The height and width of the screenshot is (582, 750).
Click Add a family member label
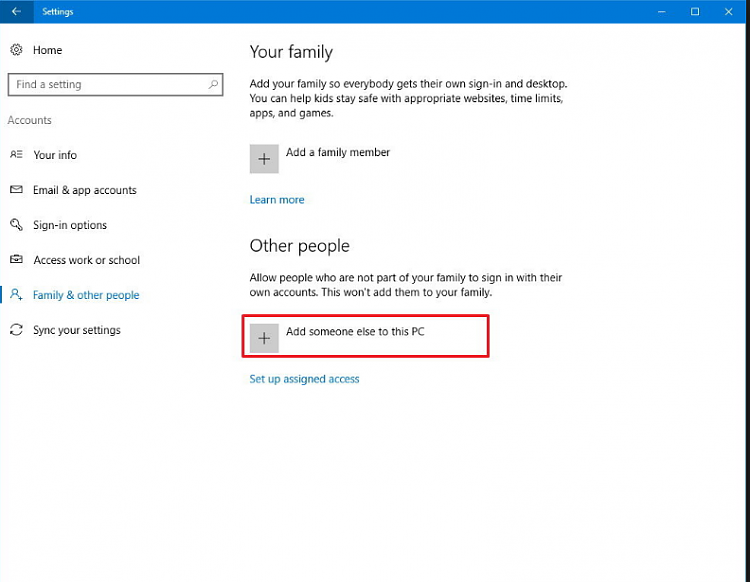coord(338,152)
